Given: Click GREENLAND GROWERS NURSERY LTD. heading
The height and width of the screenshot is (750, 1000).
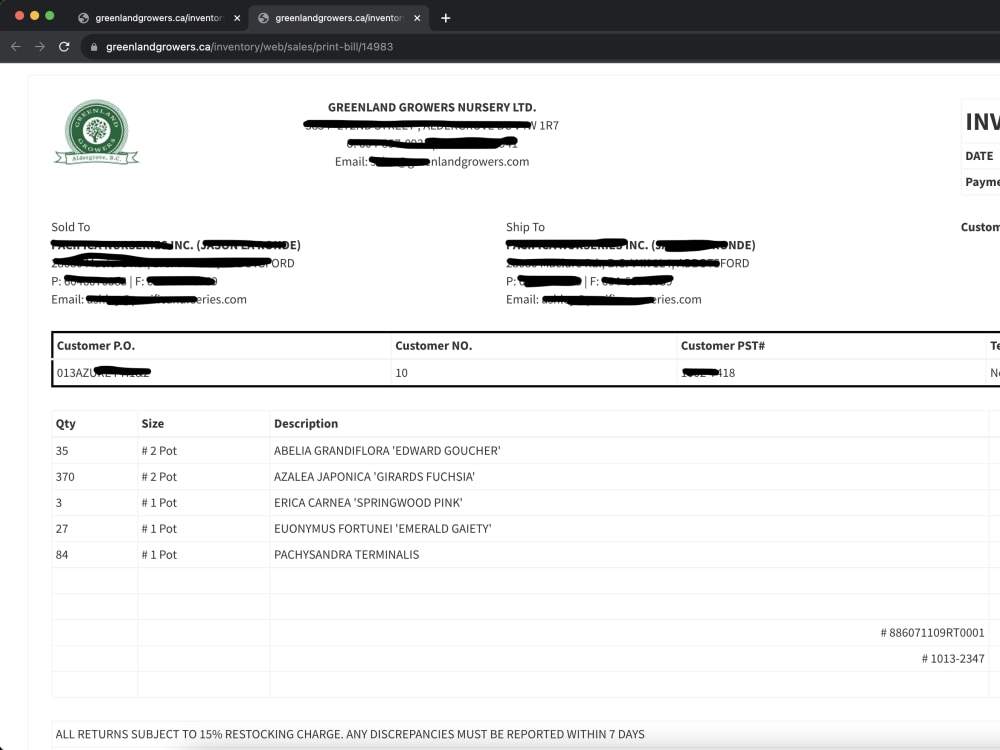Looking at the screenshot, I should pyautogui.click(x=432, y=107).
